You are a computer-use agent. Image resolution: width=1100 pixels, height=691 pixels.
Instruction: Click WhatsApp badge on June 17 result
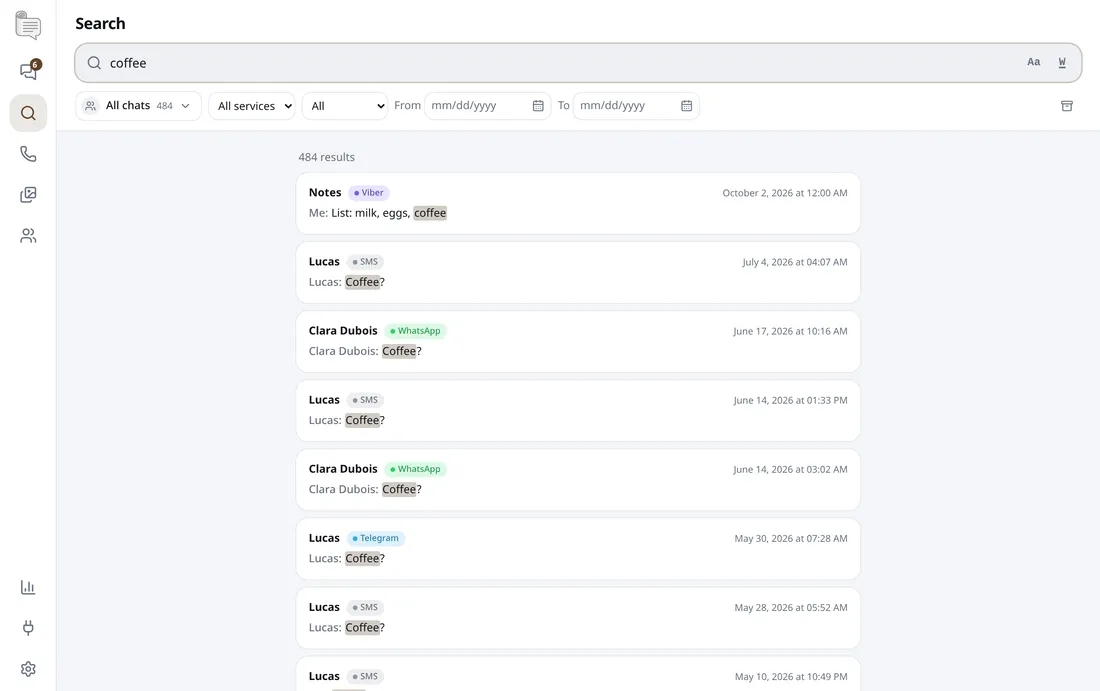[415, 331]
